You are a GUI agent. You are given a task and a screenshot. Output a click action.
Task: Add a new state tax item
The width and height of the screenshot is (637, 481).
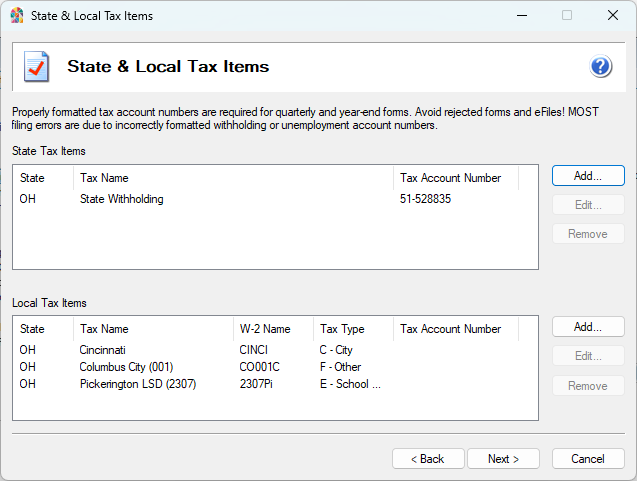(x=588, y=176)
